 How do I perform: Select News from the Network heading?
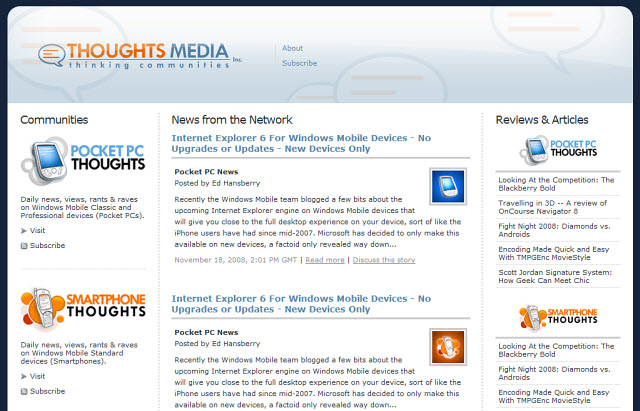pos(232,120)
